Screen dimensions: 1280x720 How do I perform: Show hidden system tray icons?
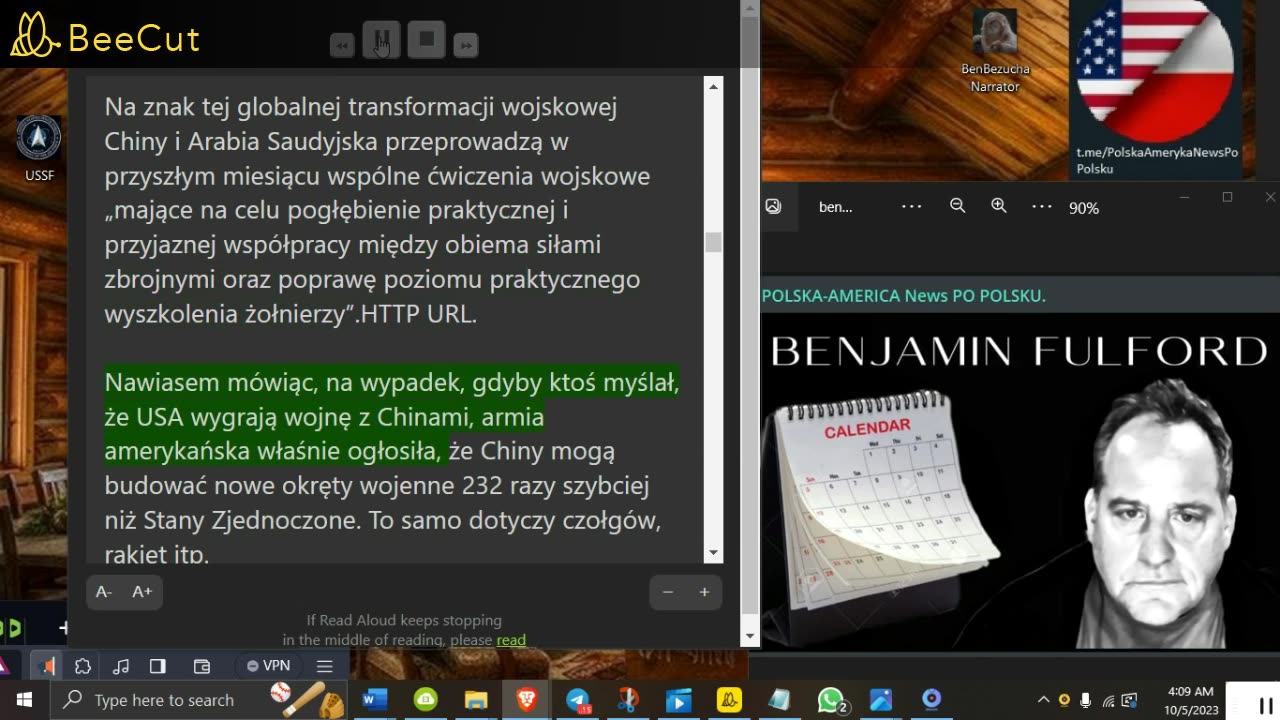1043,700
